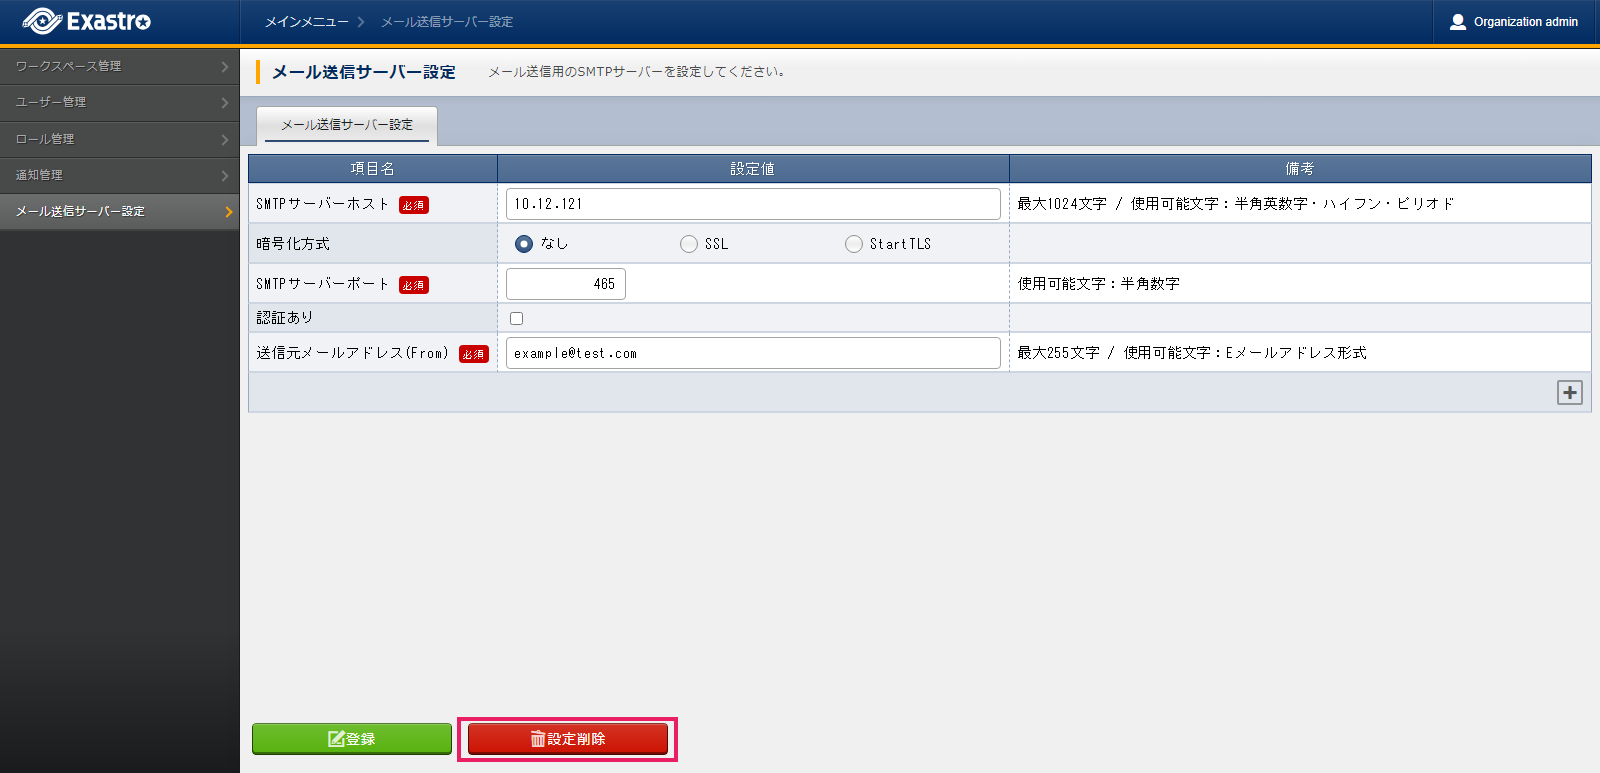Click the plus icon below the table

tap(1569, 393)
